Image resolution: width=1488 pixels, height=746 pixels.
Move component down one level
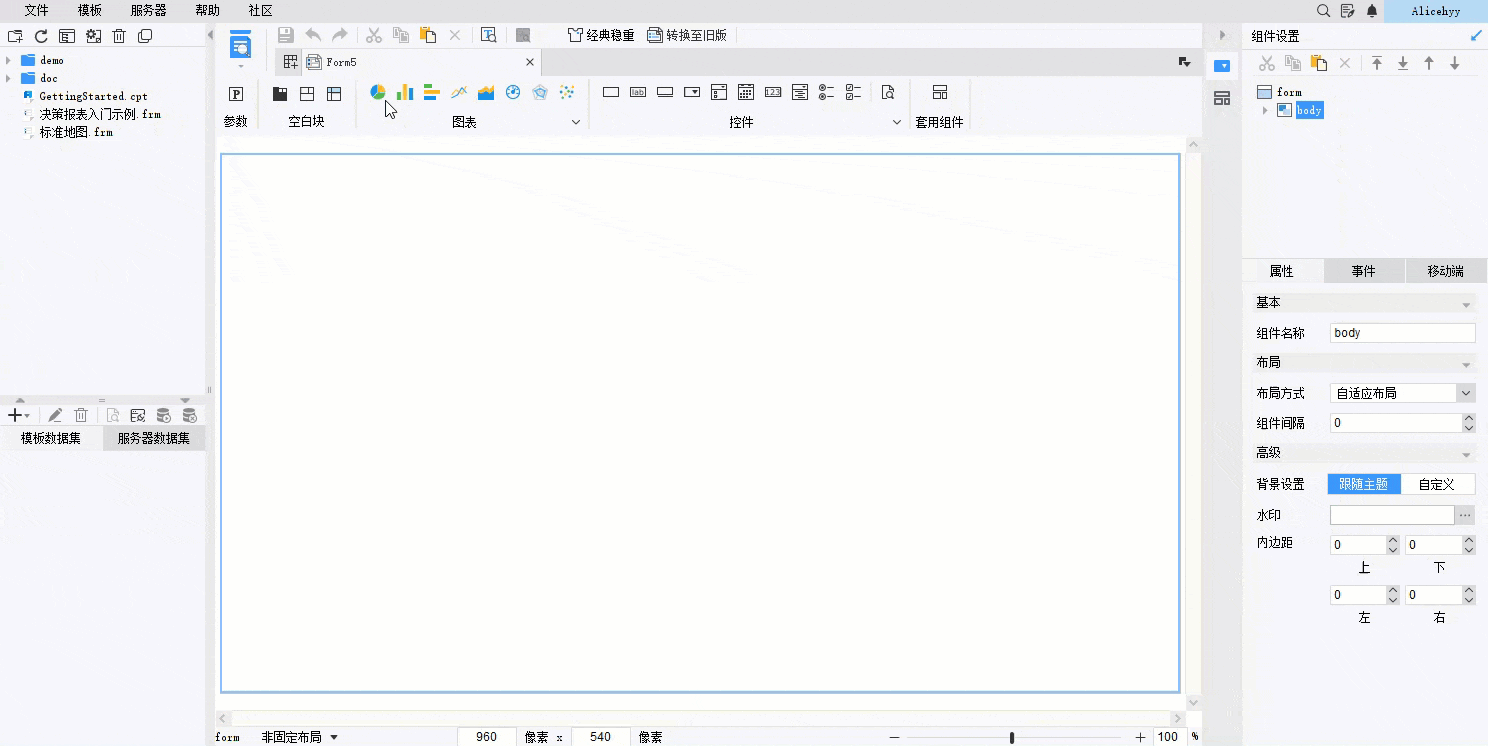1455,63
